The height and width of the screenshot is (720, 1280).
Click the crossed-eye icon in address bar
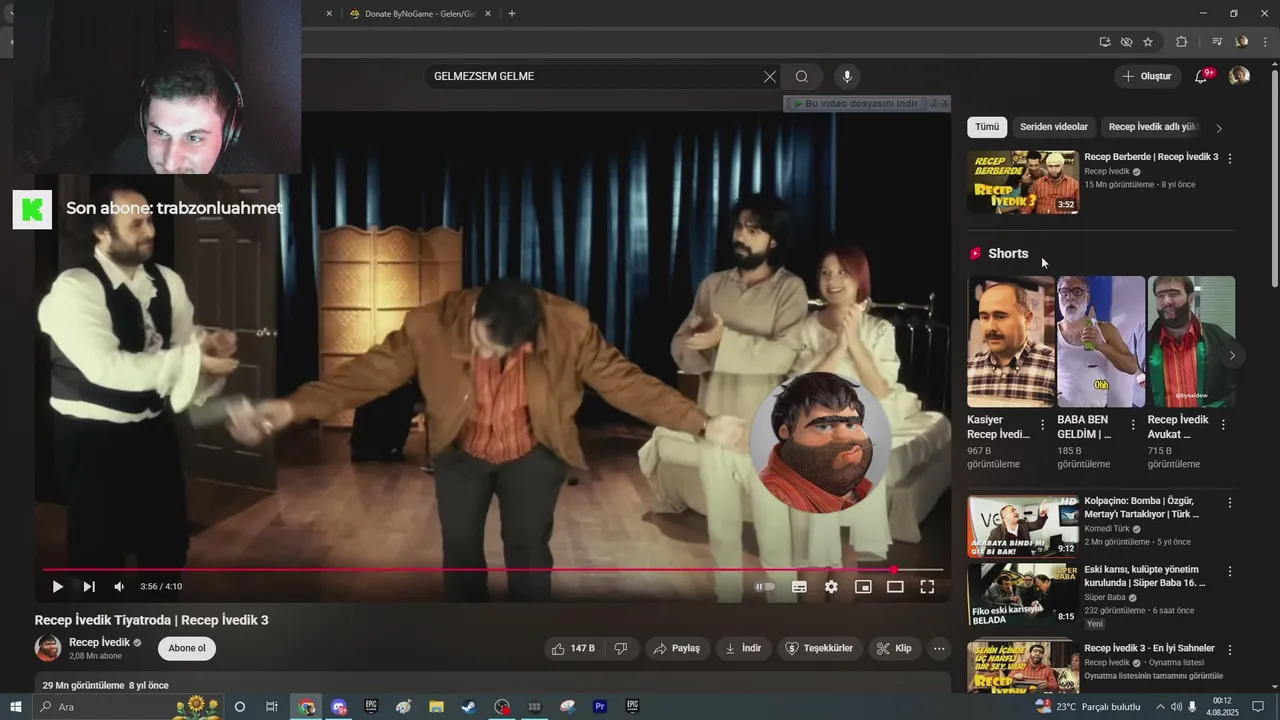click(1126, 42)
